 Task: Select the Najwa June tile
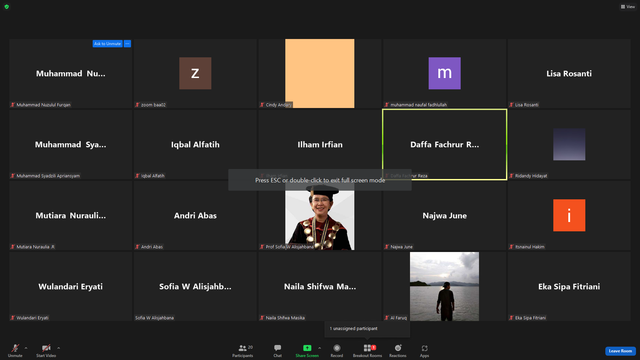[444, 216]
